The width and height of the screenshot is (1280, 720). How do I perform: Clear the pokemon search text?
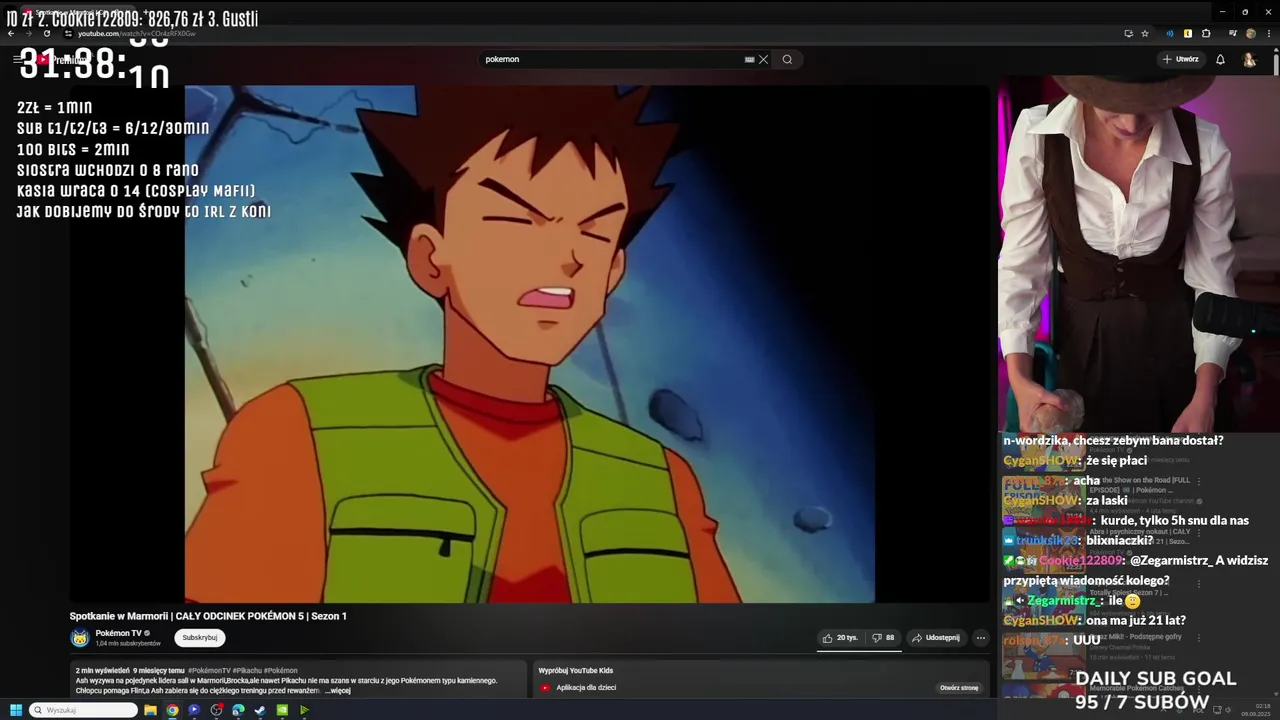[x=763, y=59]
